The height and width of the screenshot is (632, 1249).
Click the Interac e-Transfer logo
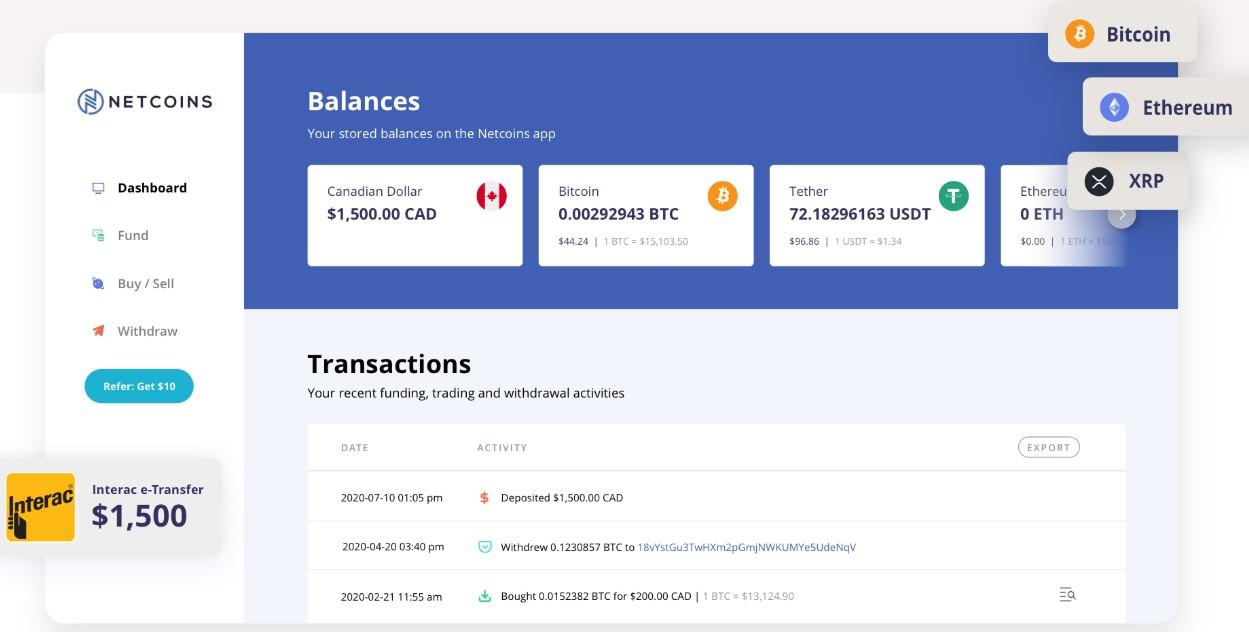click(41, 507)
